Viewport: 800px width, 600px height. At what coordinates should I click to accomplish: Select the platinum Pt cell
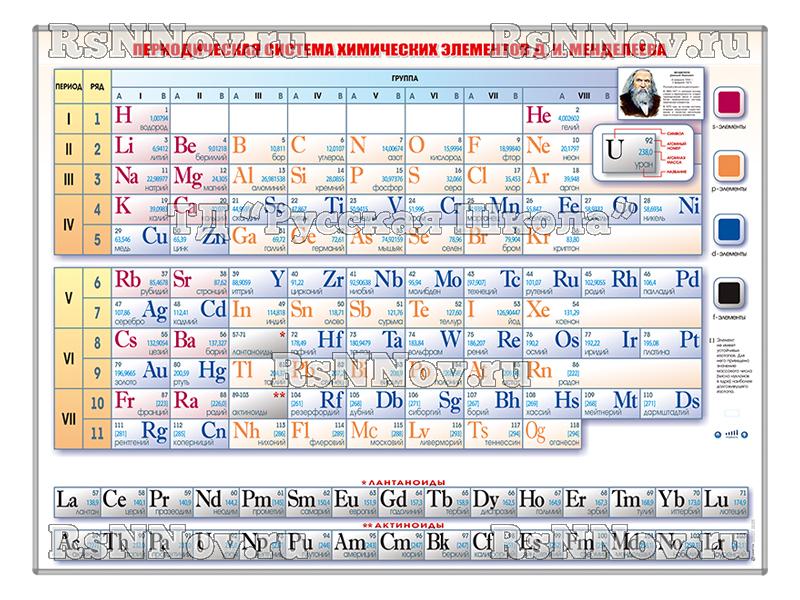coord(671,343)
